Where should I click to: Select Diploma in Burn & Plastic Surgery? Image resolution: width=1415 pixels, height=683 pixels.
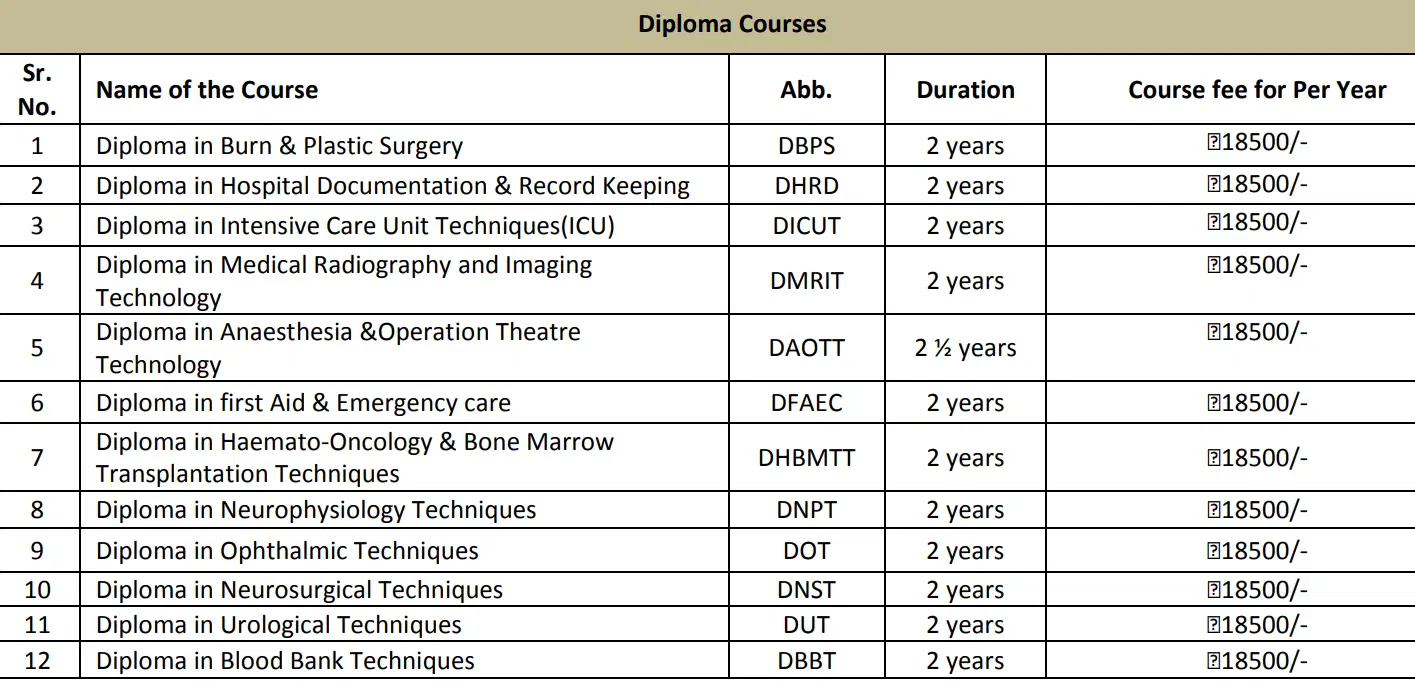(x=279, y=146)
